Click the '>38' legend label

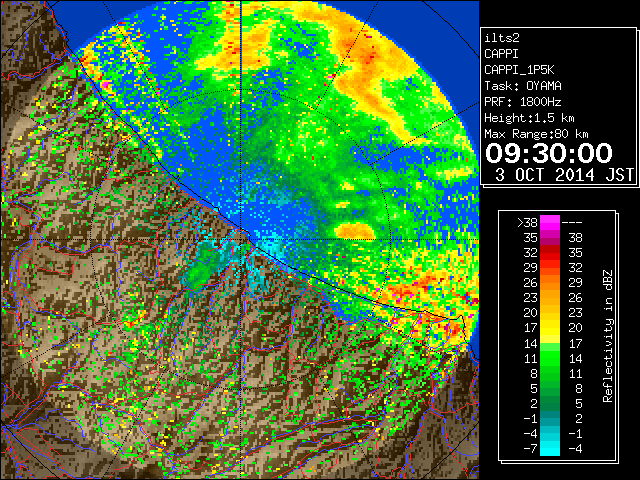coord(527,223)
